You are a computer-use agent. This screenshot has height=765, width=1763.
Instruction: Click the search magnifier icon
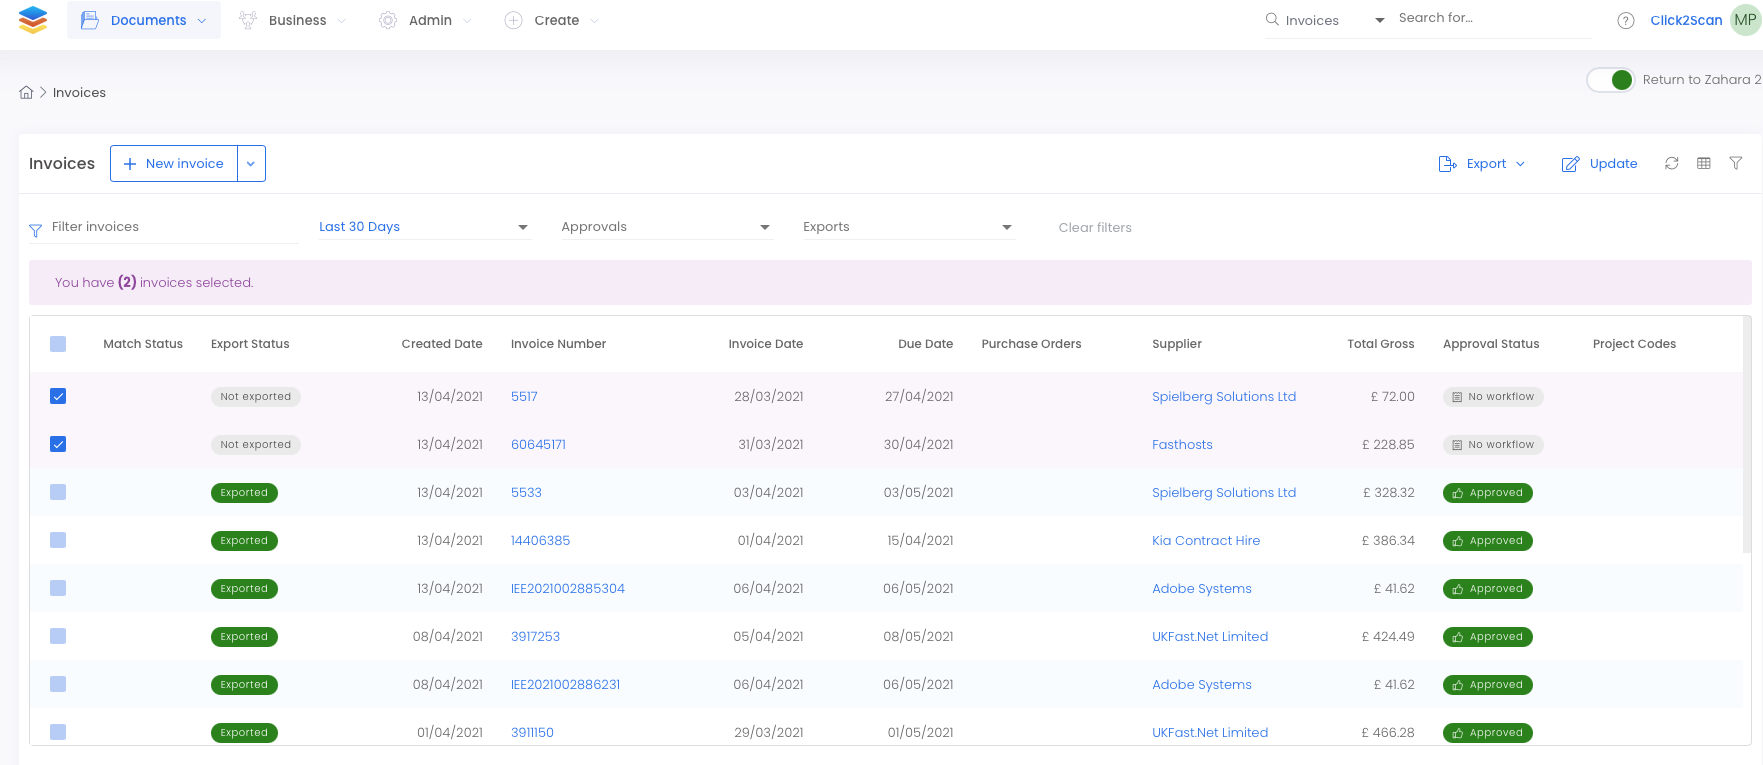(1272, 19)
